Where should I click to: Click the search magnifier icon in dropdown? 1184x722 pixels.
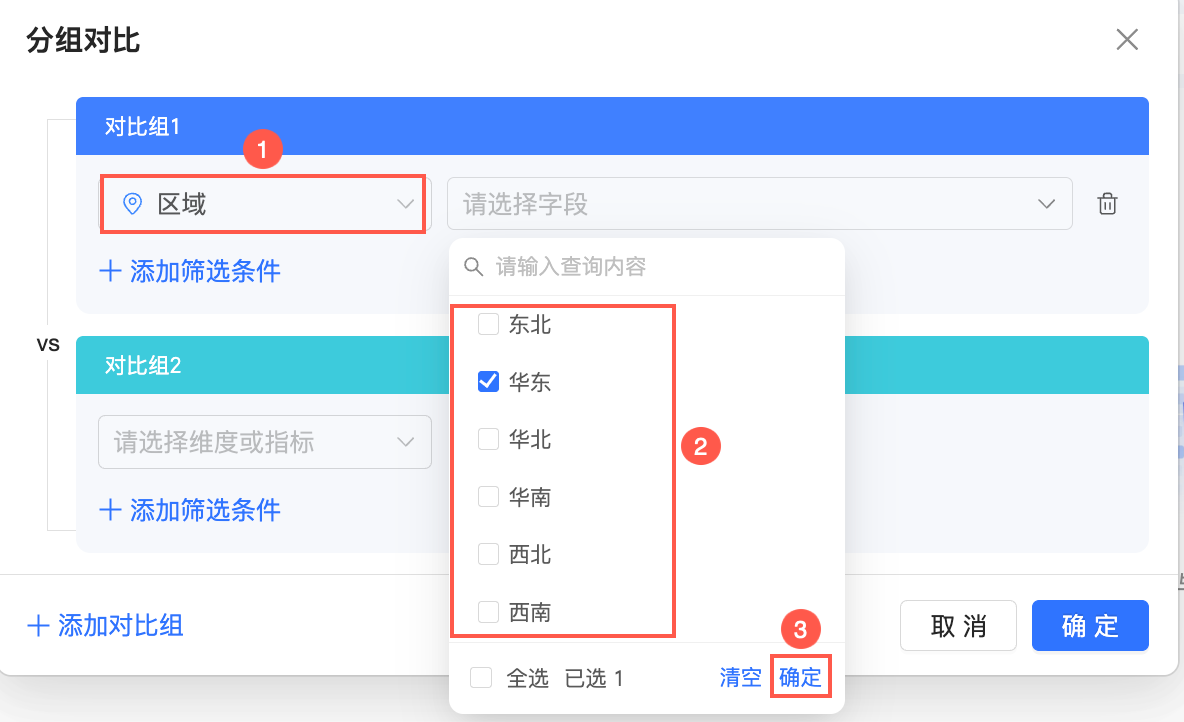click(474, 267)
